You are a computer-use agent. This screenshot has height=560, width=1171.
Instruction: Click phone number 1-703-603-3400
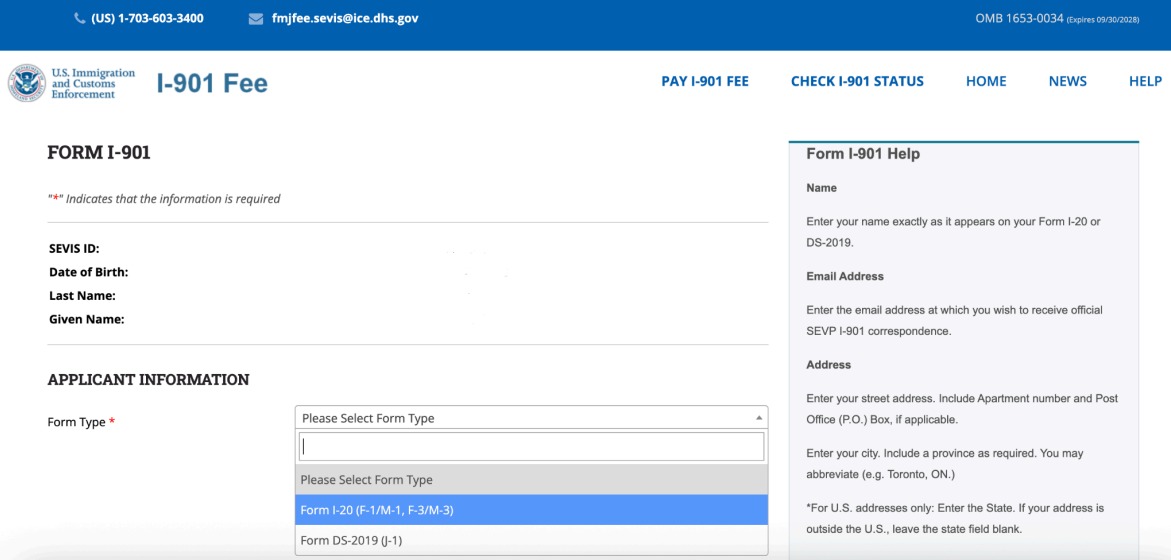(x=147, y=18)
